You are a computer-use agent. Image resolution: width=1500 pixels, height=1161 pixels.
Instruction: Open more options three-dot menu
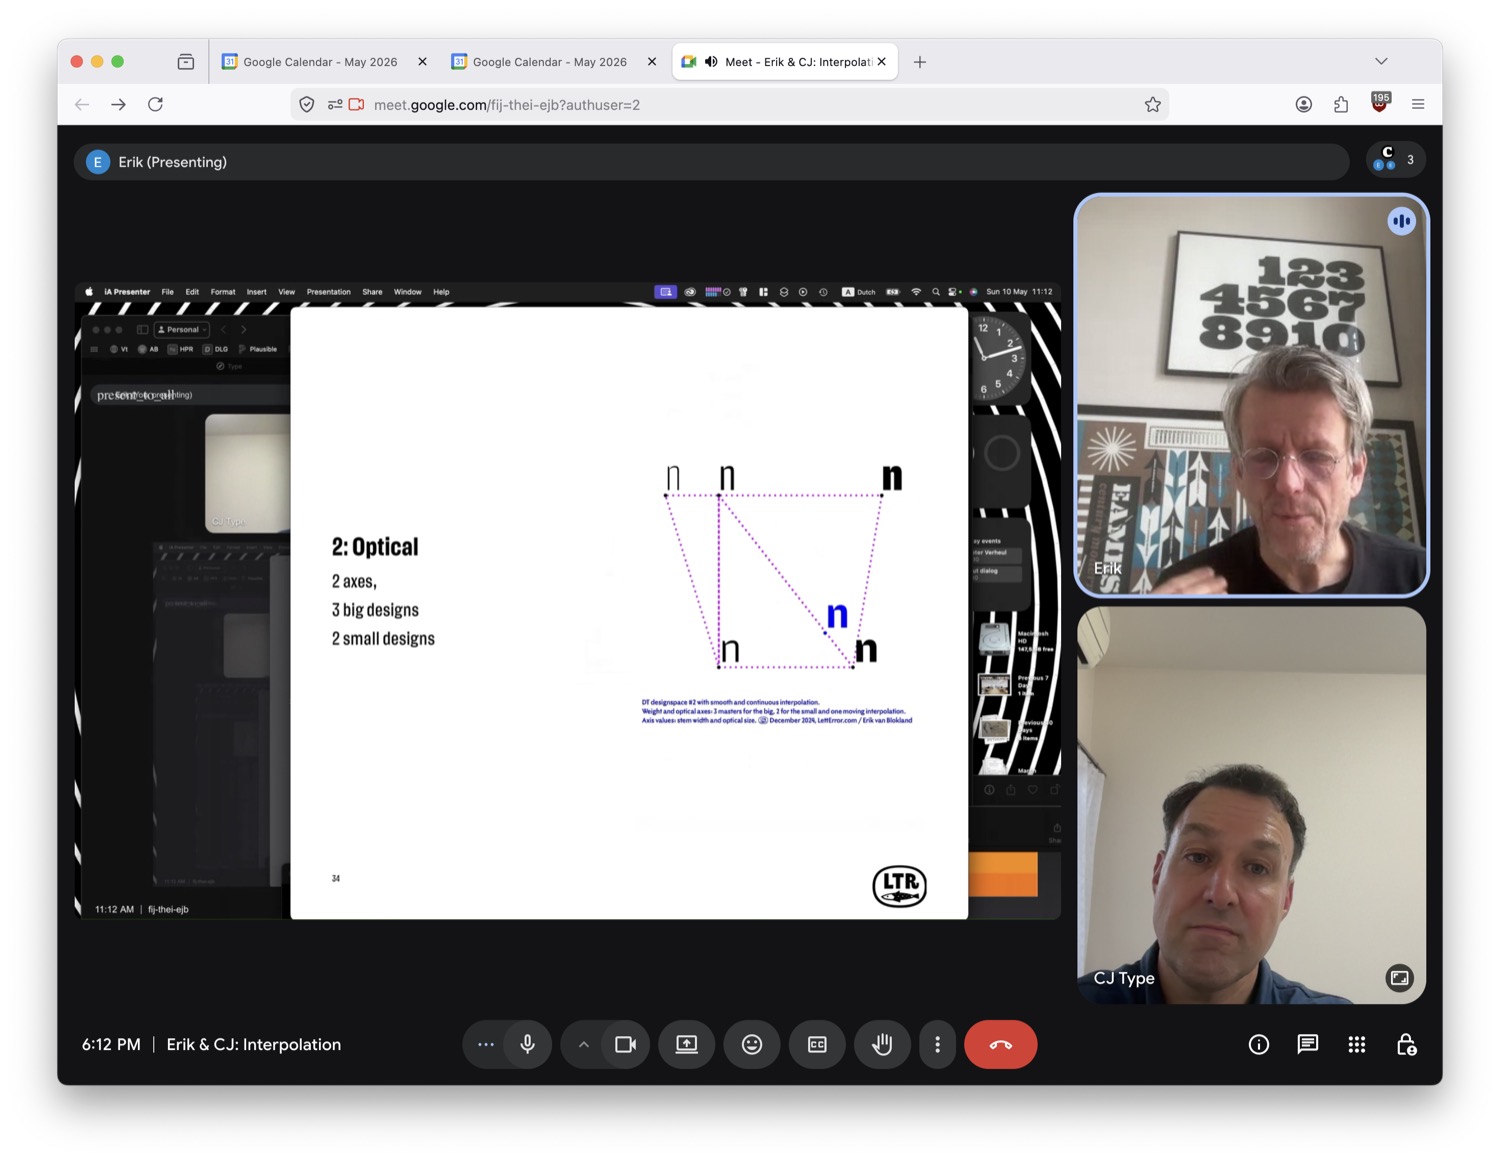point(937,1044)
